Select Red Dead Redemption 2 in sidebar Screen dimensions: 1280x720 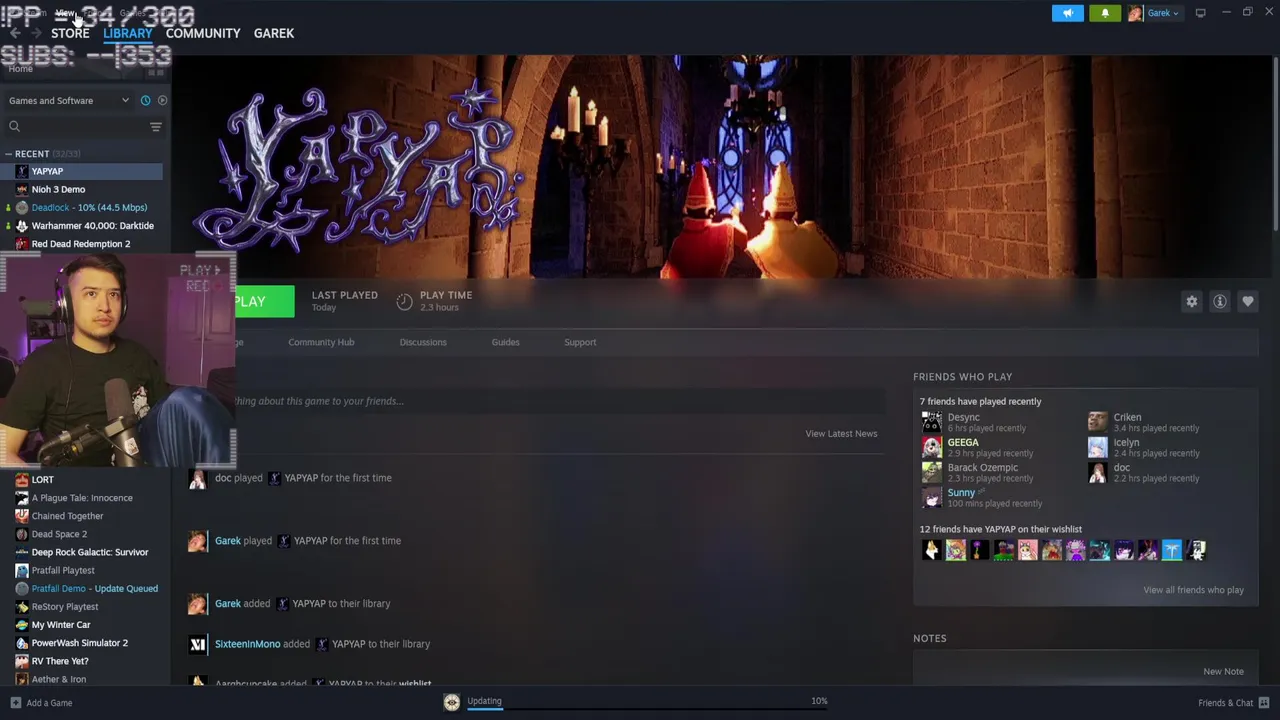80,244
